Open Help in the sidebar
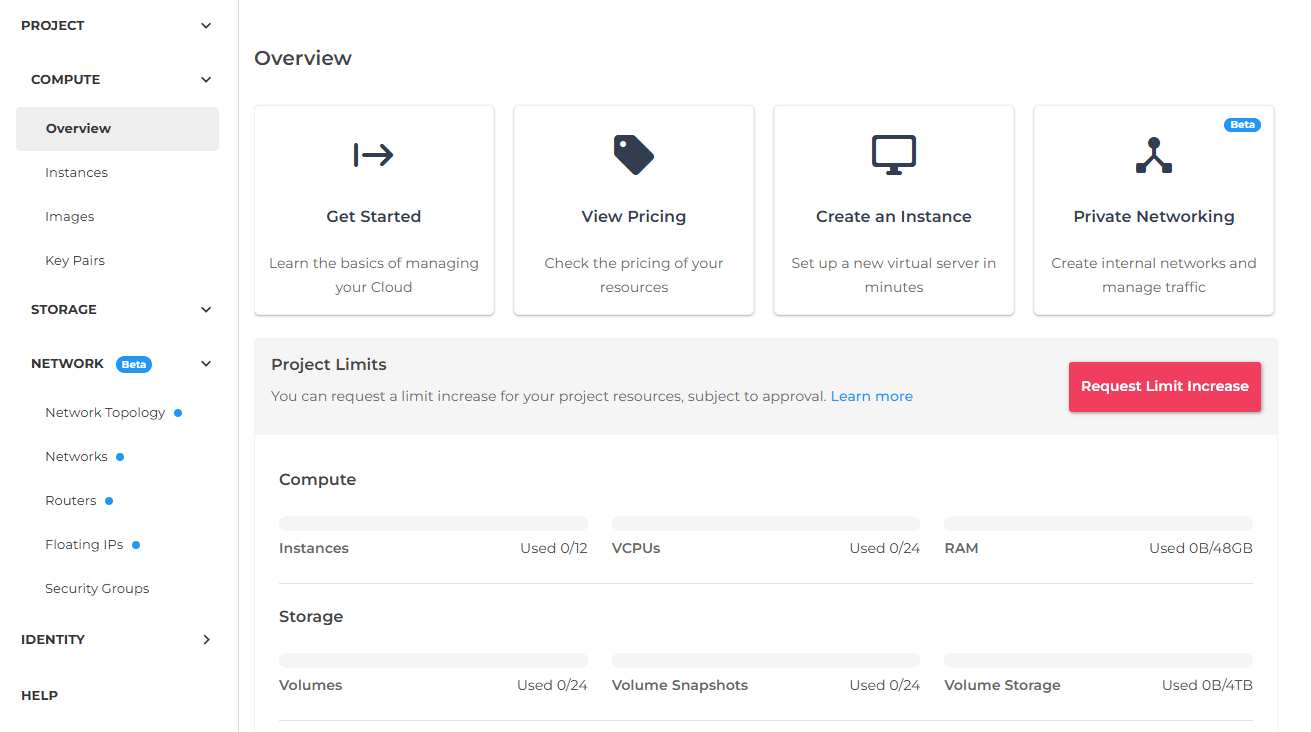Screen dimensions: 1311x732 (x=40, y=696)
